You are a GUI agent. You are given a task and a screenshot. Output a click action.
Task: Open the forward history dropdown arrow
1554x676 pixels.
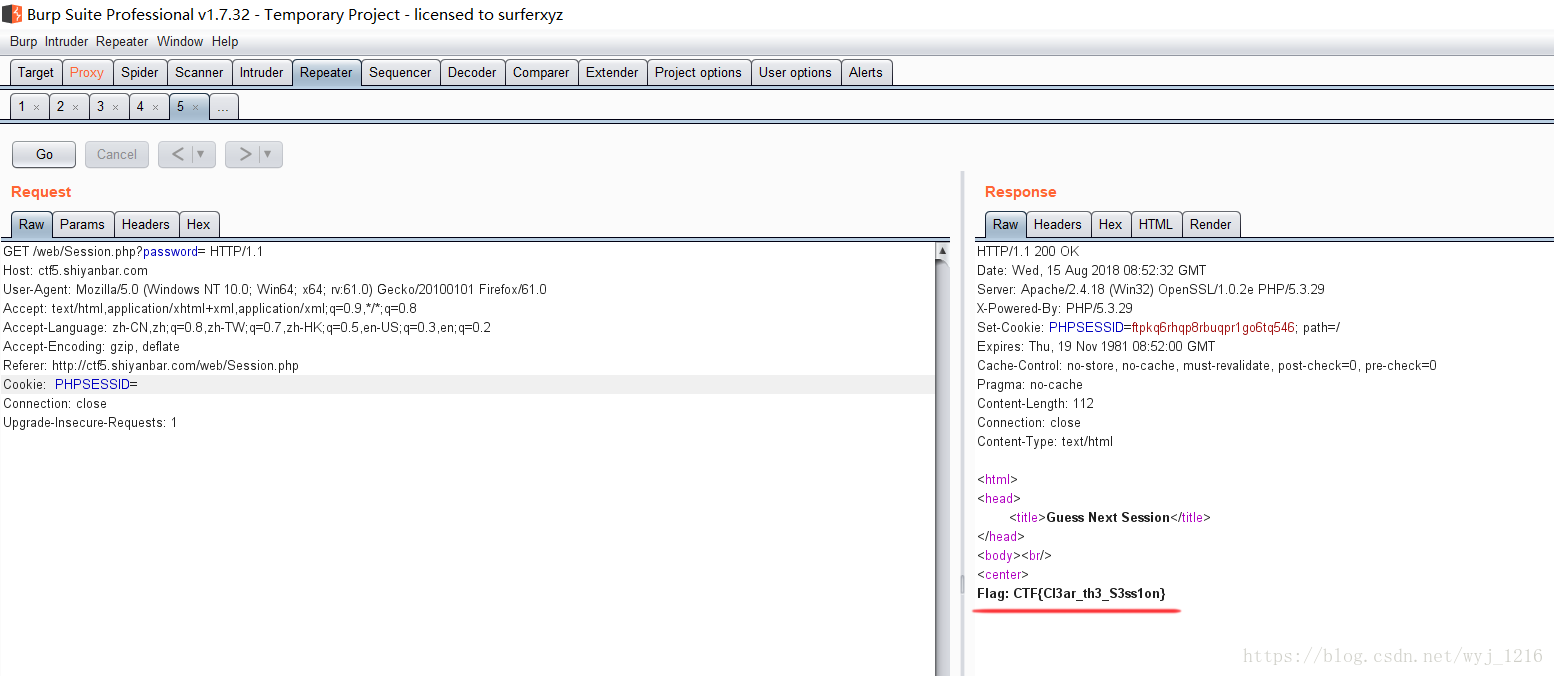[269, 154]
